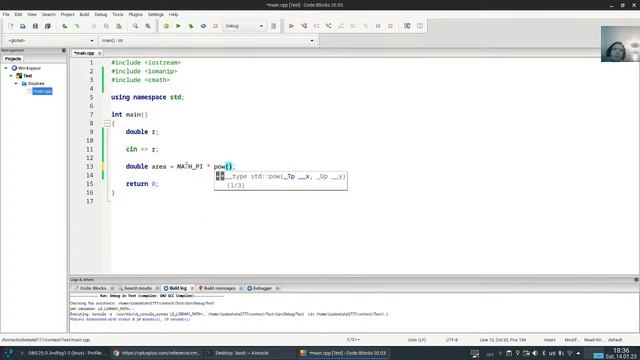
Task: Switch to the Search results tab
Action: (x=137, y=288)
